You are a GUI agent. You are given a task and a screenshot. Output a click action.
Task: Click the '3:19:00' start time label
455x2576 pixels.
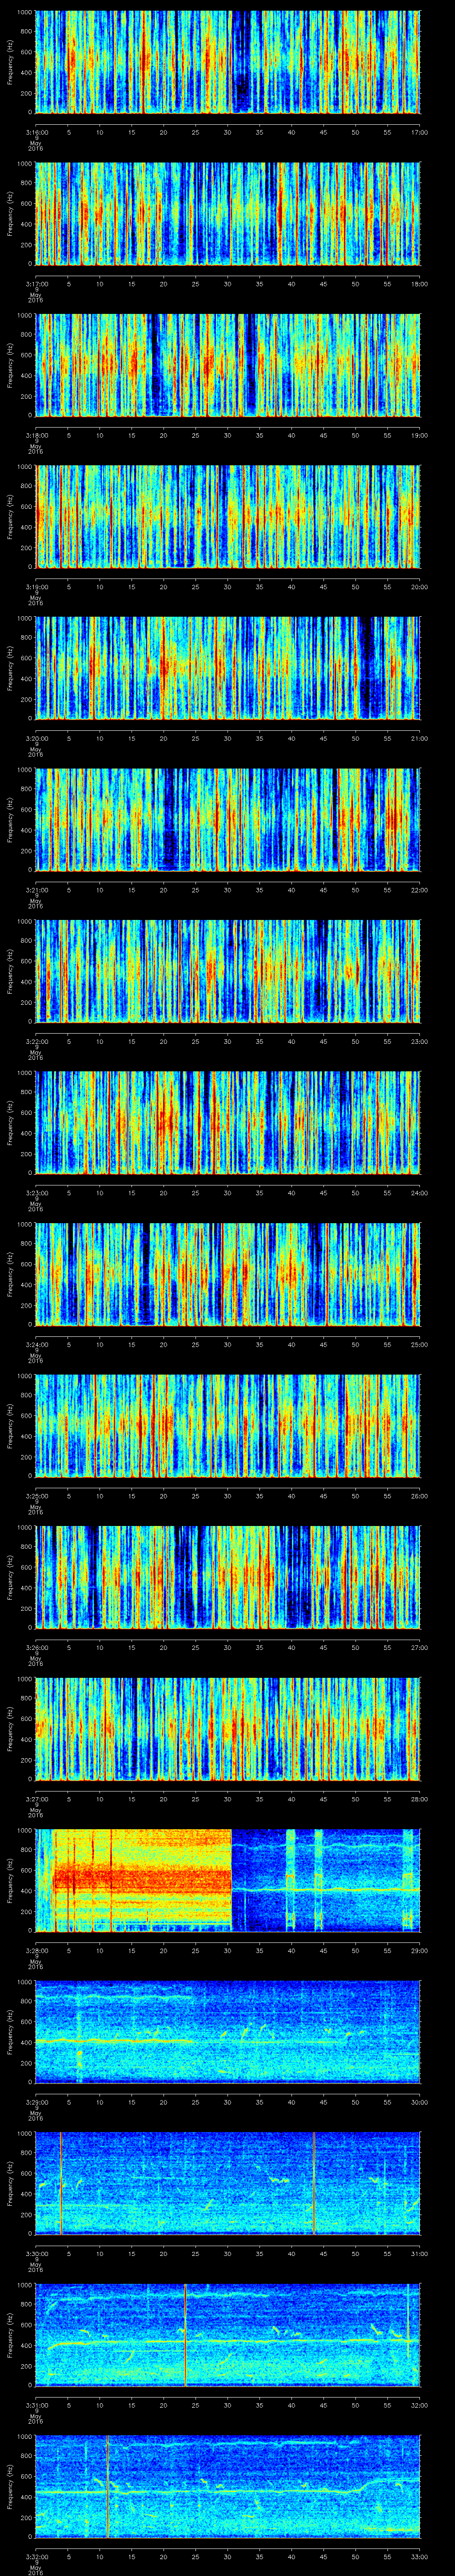[x=36, y=587]
